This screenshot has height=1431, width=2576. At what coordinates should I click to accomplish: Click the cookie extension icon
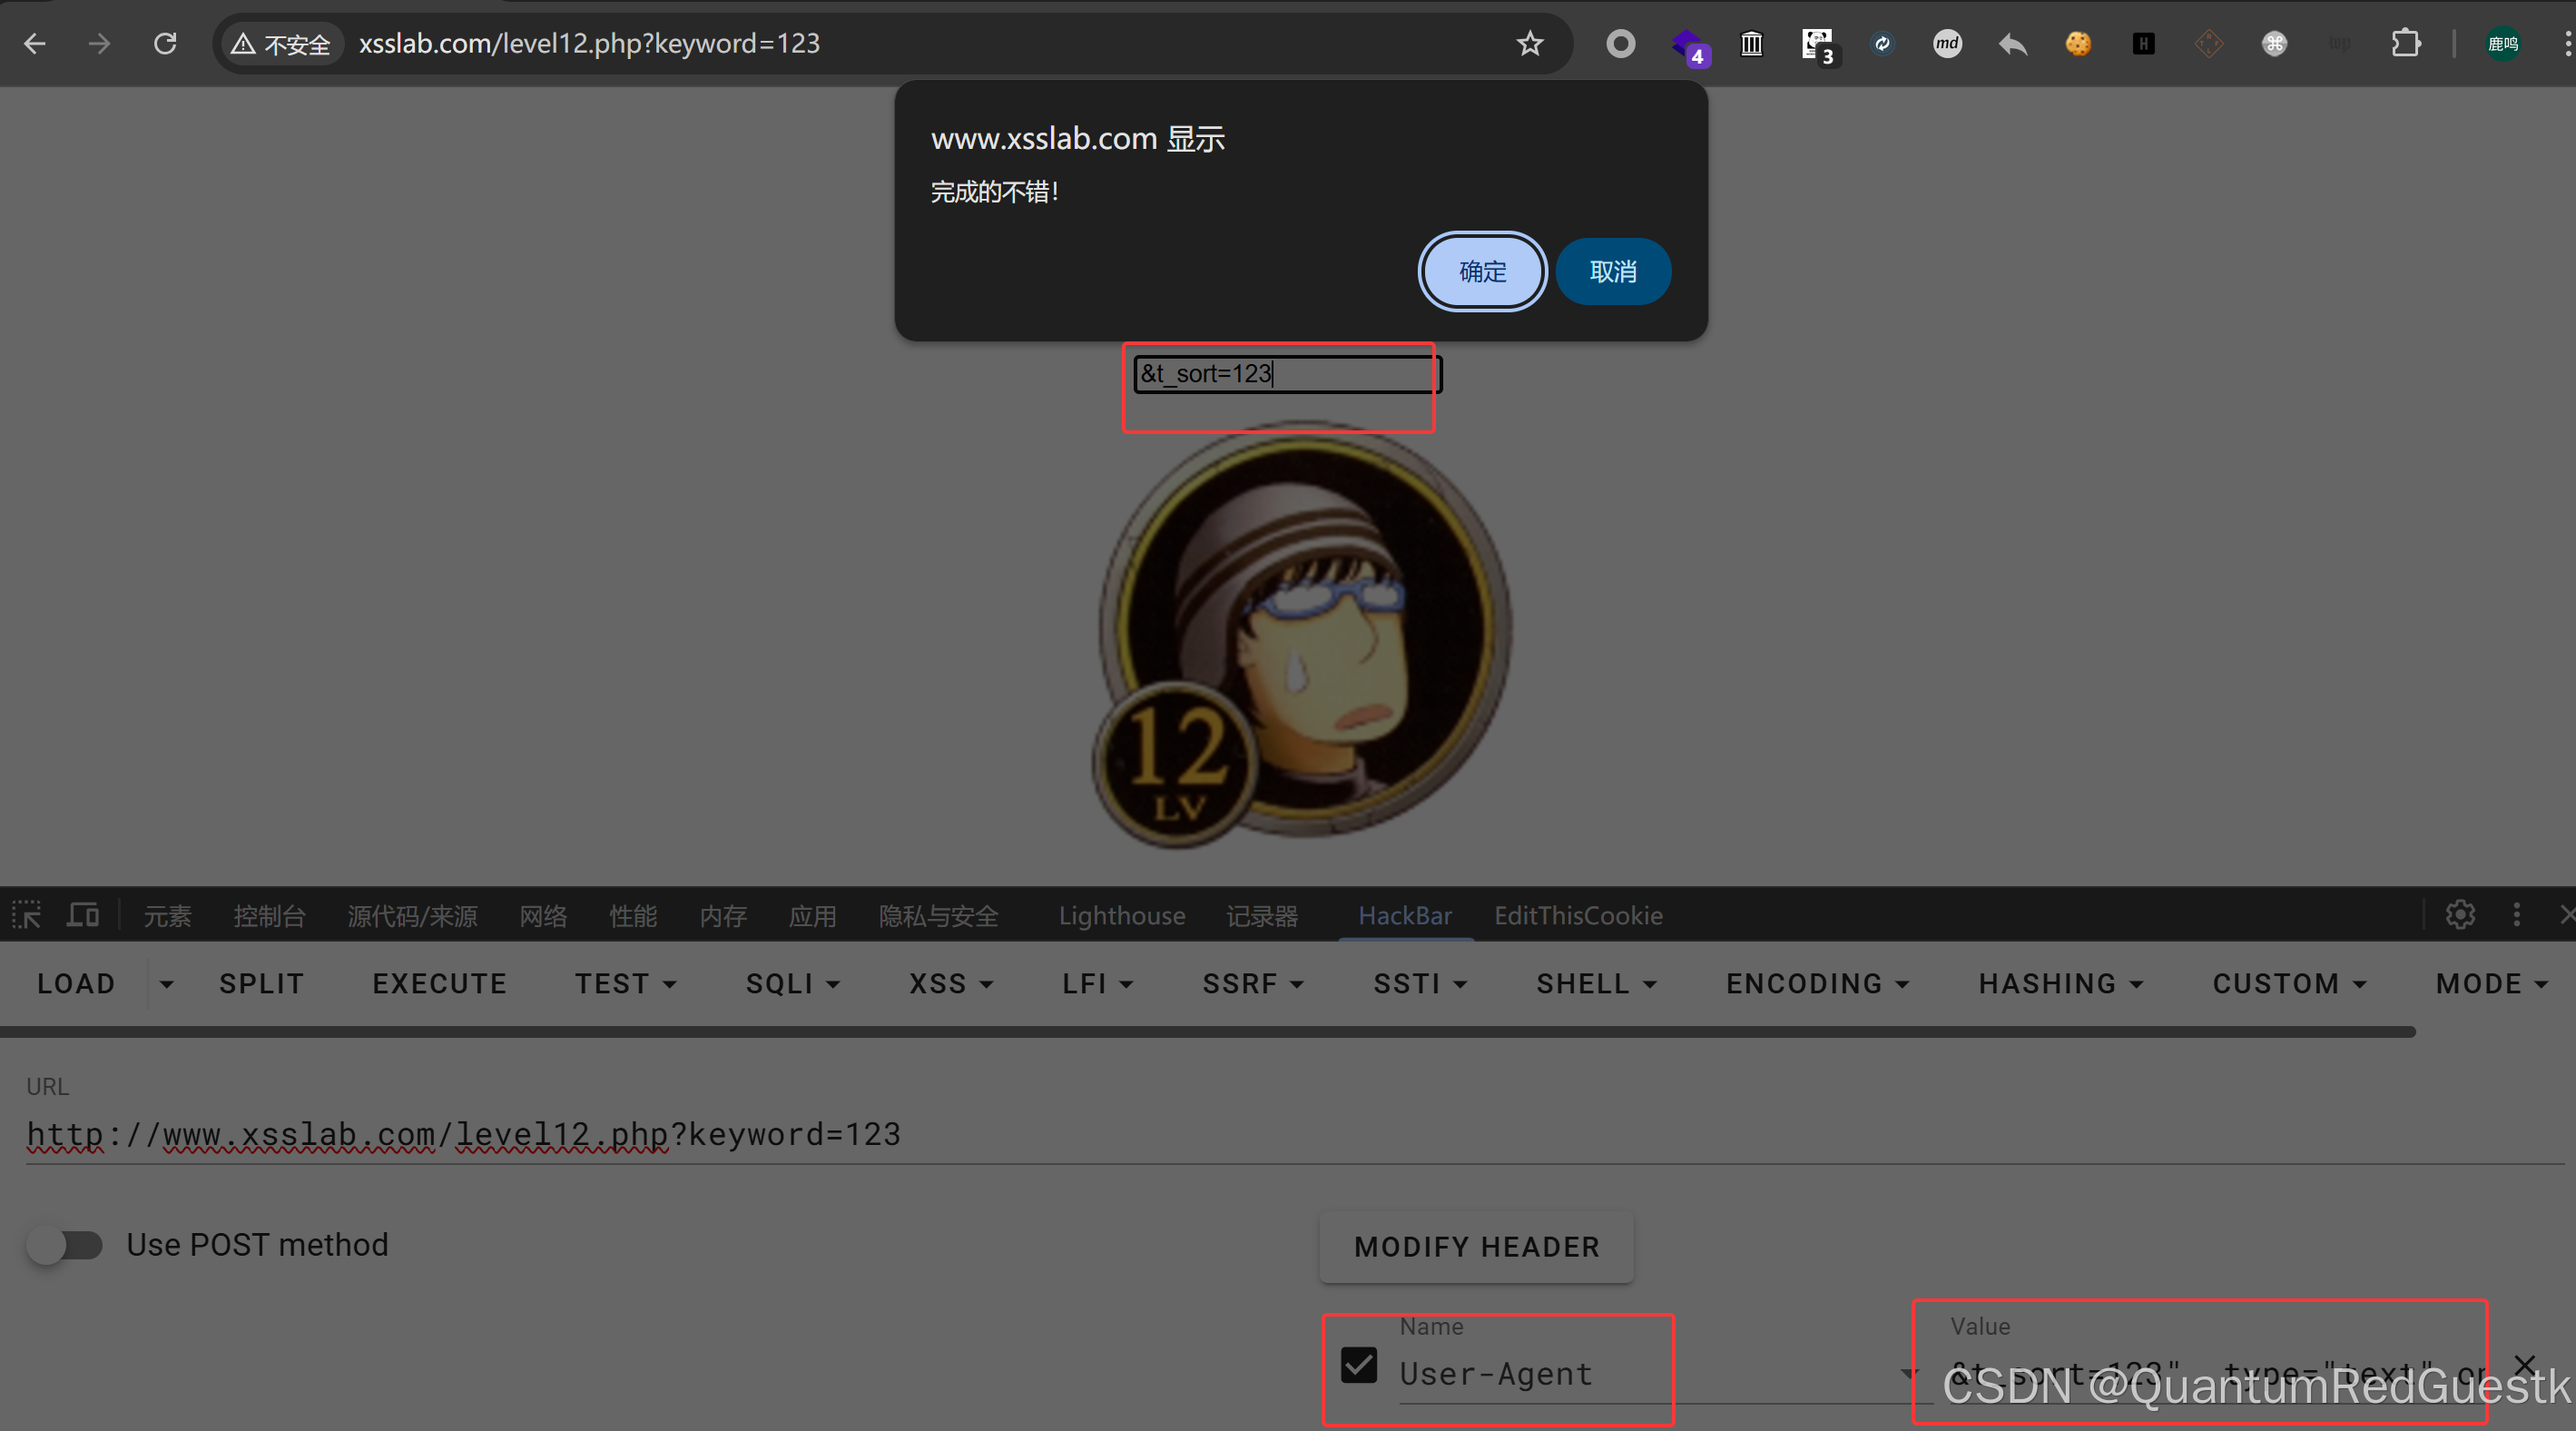pos(2078,43)
